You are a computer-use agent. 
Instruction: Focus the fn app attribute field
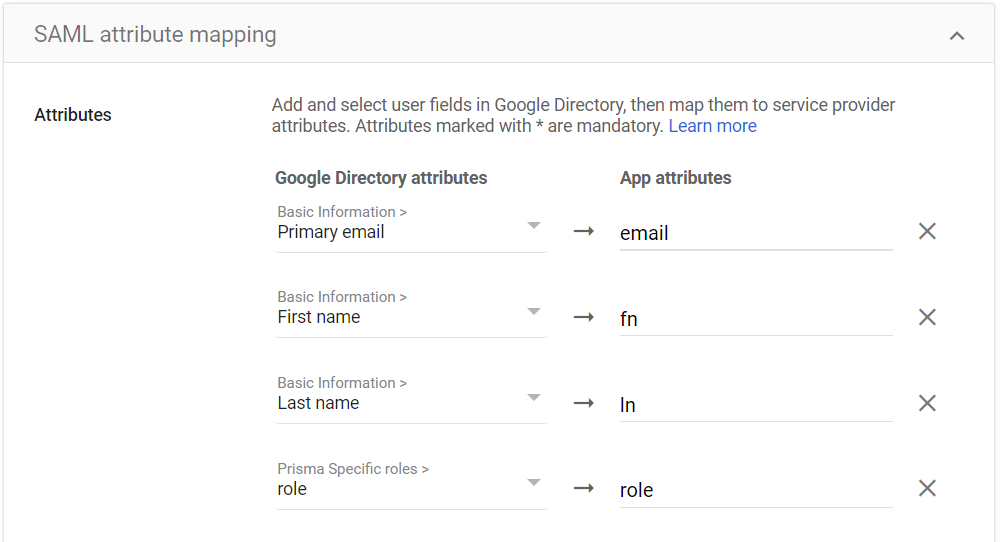pos(755,319)
